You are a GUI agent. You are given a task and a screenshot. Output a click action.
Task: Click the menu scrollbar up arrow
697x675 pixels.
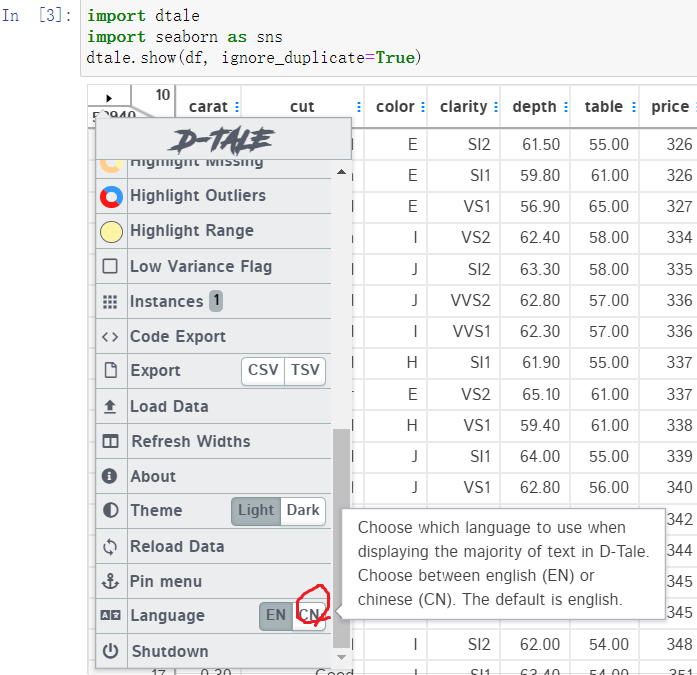click(341, 172)
